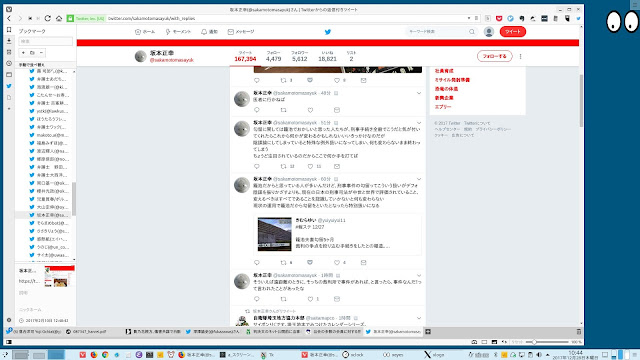The width and height of the screenshot is (640, 360).
Task: Click the xclock item in the taskbar
Action: (x=353, y=355)
